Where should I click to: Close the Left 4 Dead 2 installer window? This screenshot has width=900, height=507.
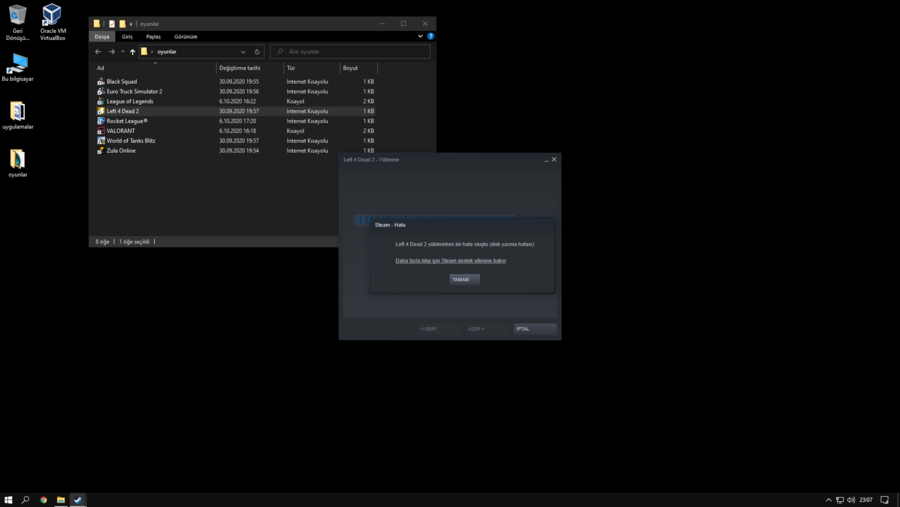554,160
